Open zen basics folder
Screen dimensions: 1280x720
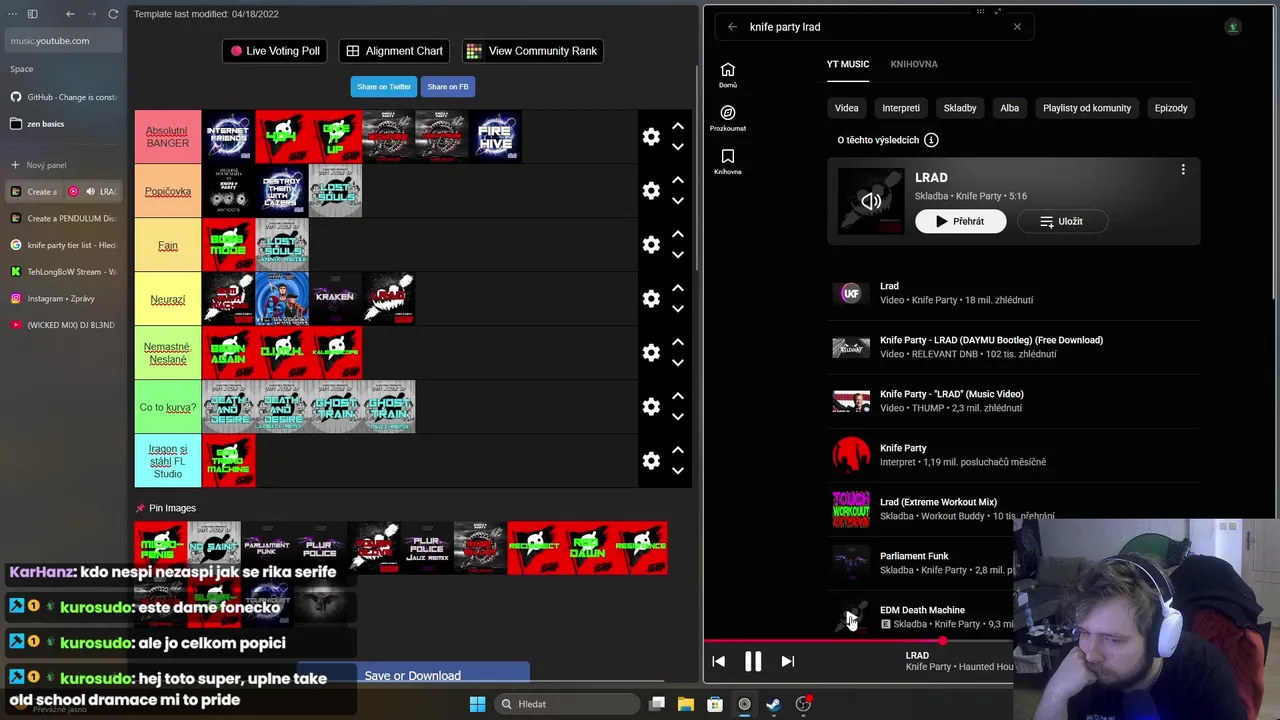(x=64, y=124)
